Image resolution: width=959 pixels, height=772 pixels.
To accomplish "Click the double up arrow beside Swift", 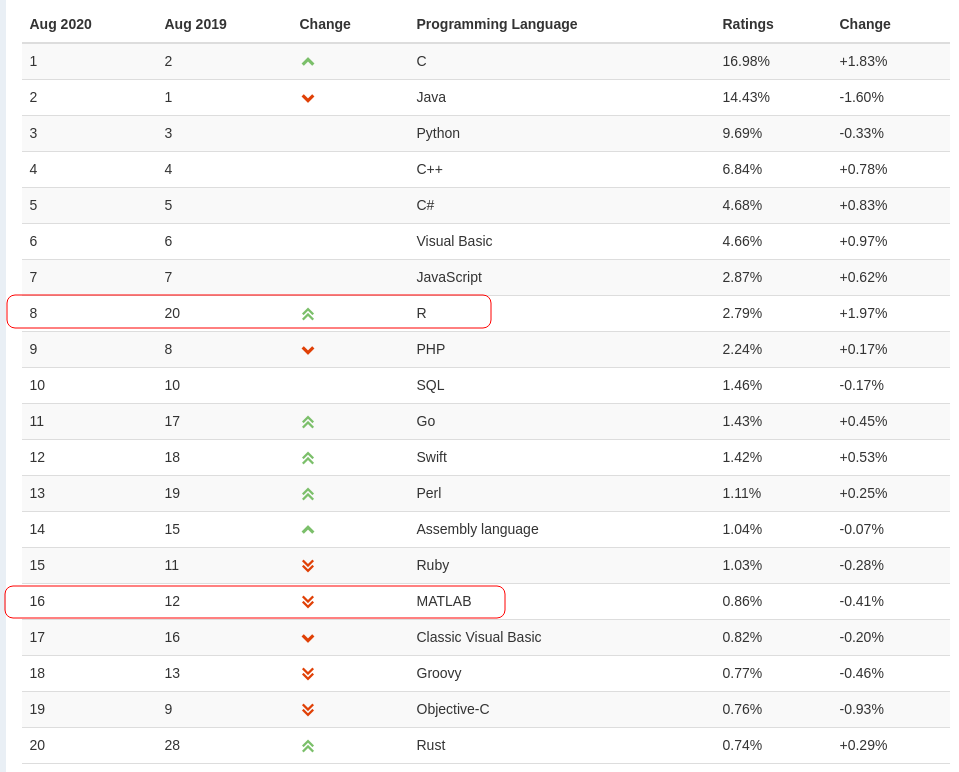I will (308, 458).
